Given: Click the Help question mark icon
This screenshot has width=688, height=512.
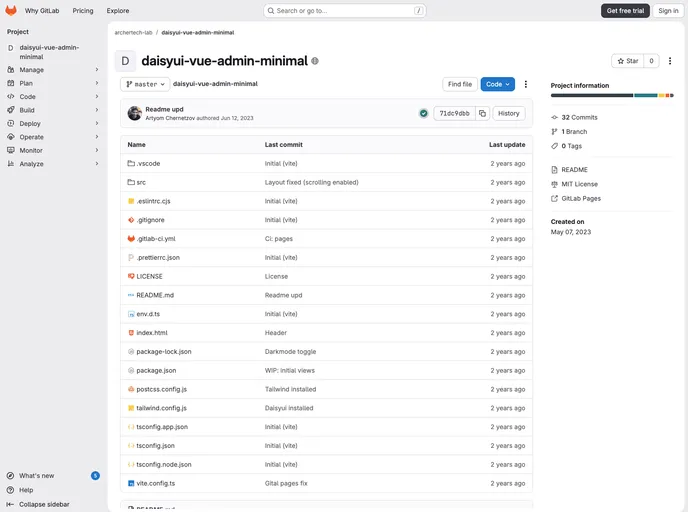Looking at the screenshot, I should point(11,490).
